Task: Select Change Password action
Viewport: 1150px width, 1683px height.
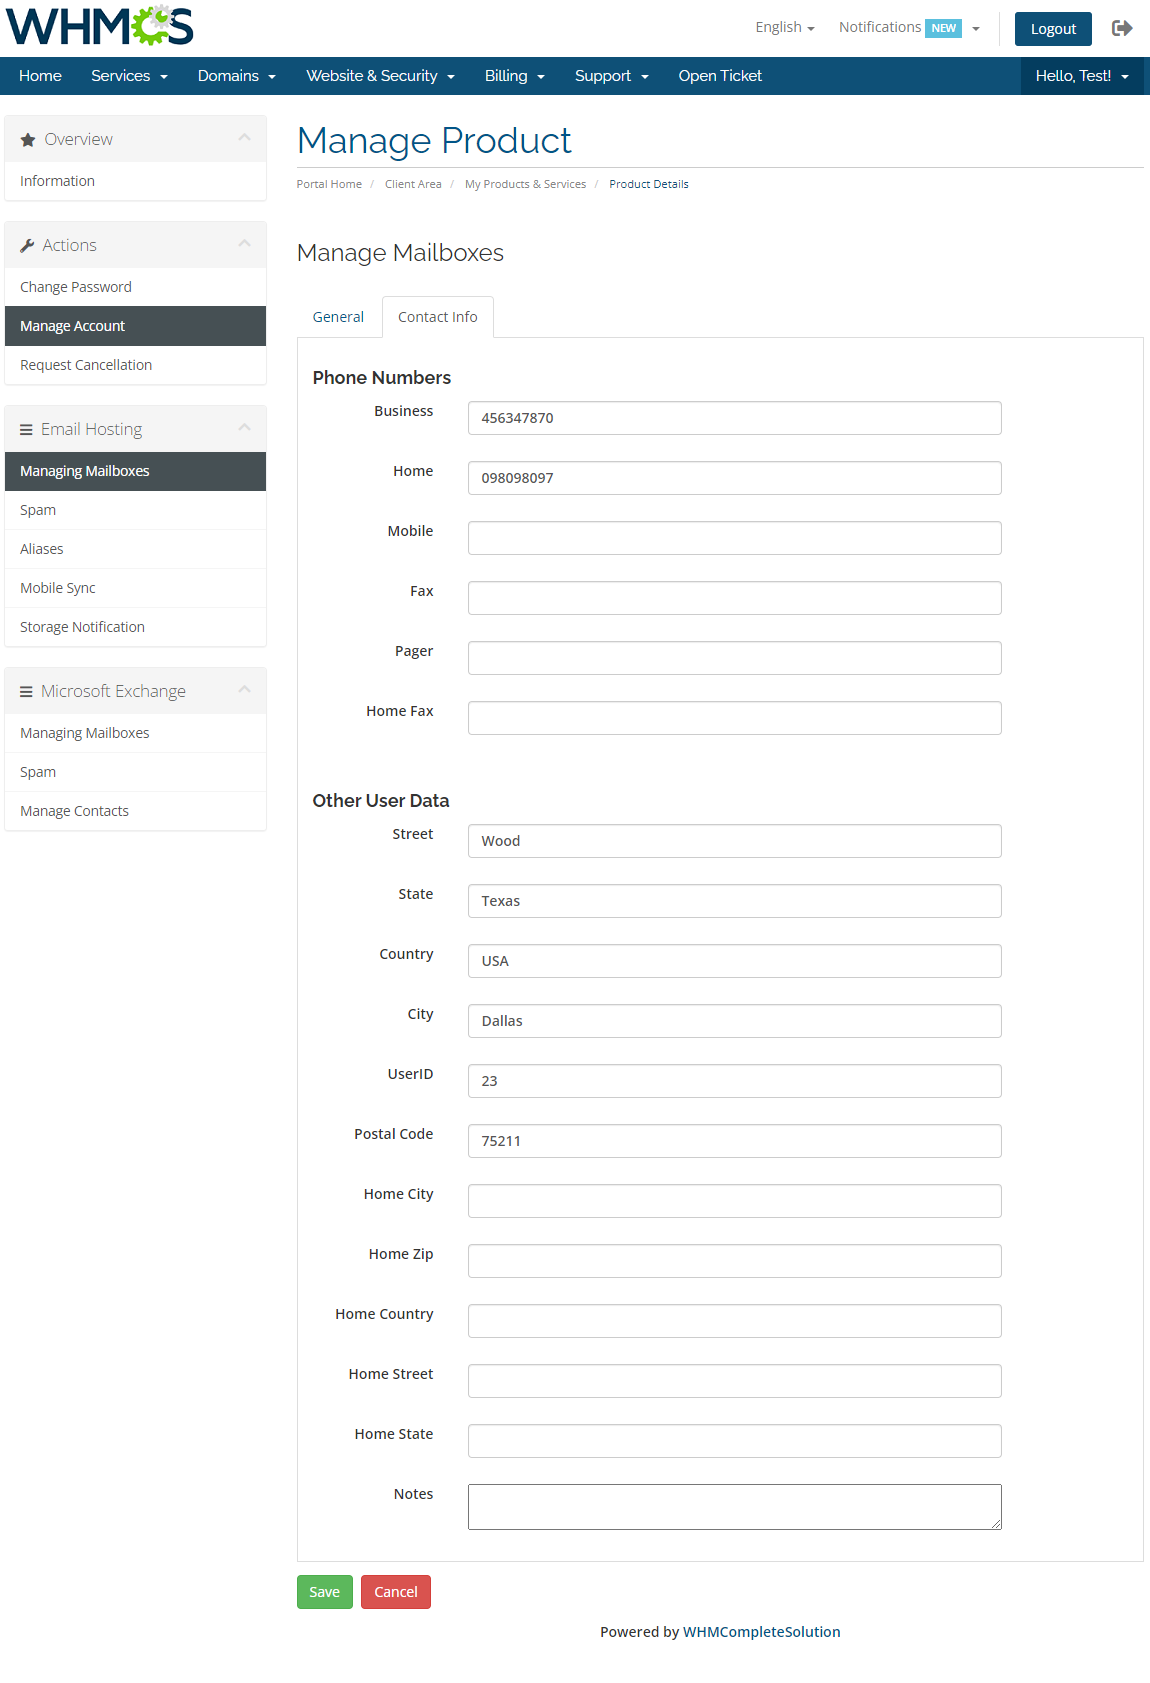Action: coord(135,287)
